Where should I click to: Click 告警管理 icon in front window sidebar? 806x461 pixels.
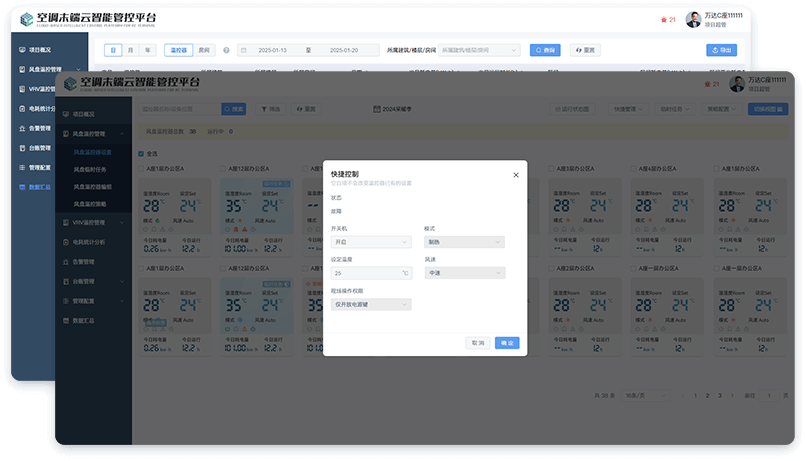[x=66, y=262]
